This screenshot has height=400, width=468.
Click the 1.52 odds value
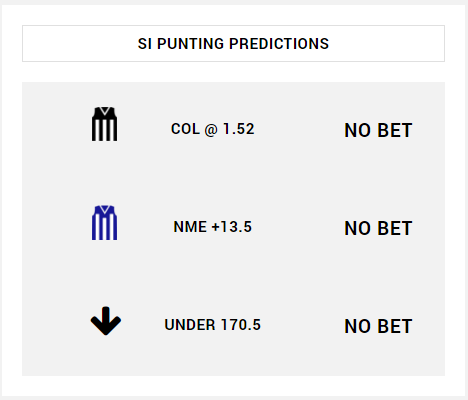(238, 129)
